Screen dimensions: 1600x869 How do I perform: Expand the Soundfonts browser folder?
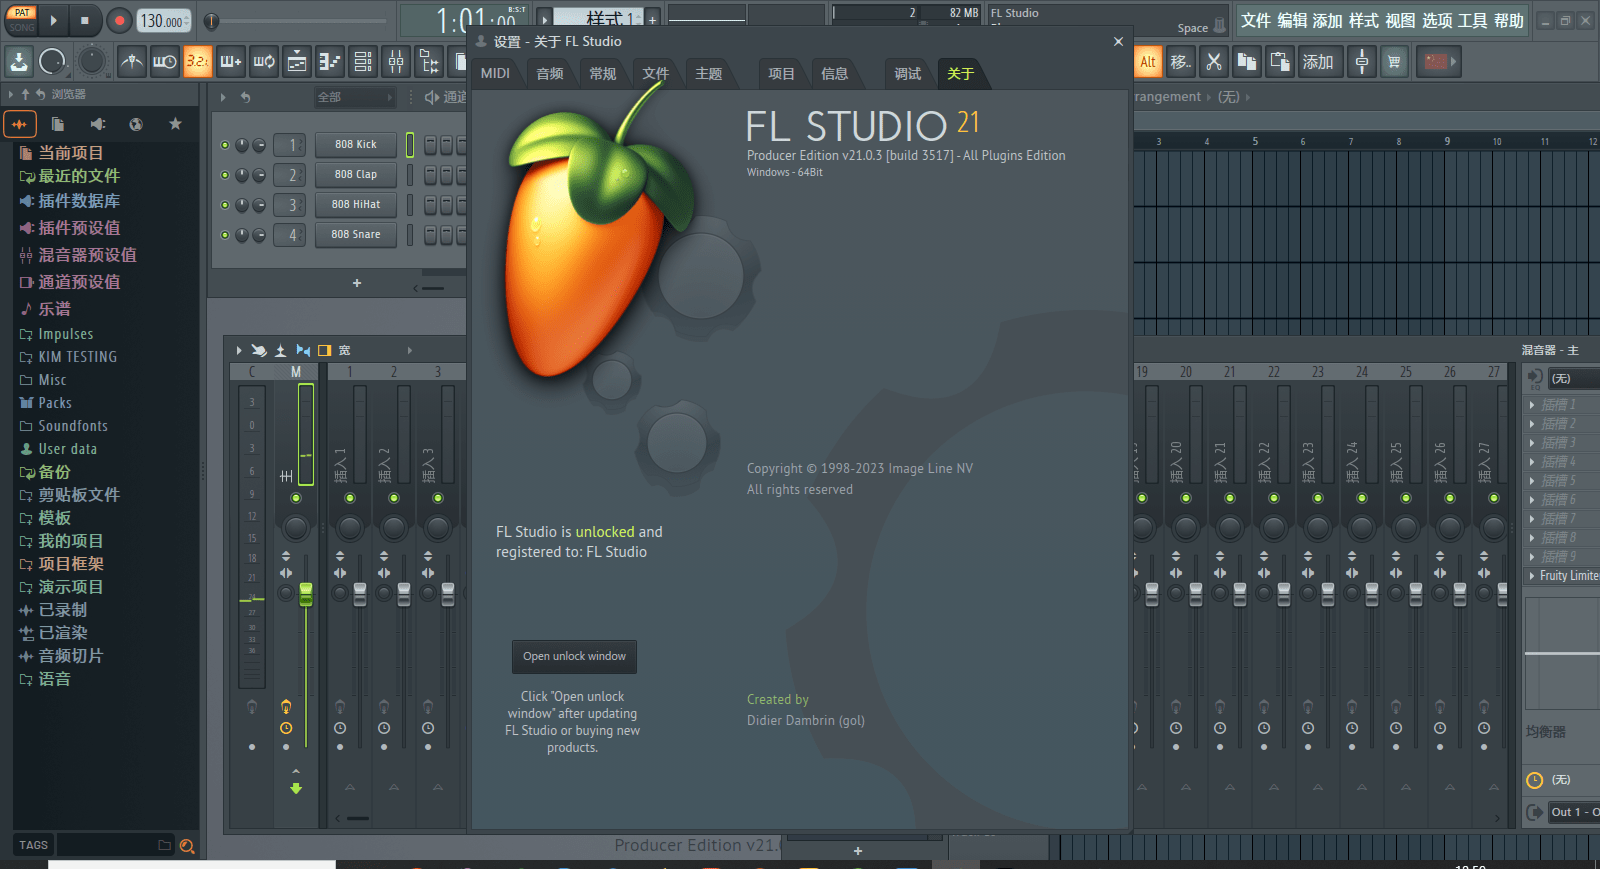click(64, 426)
